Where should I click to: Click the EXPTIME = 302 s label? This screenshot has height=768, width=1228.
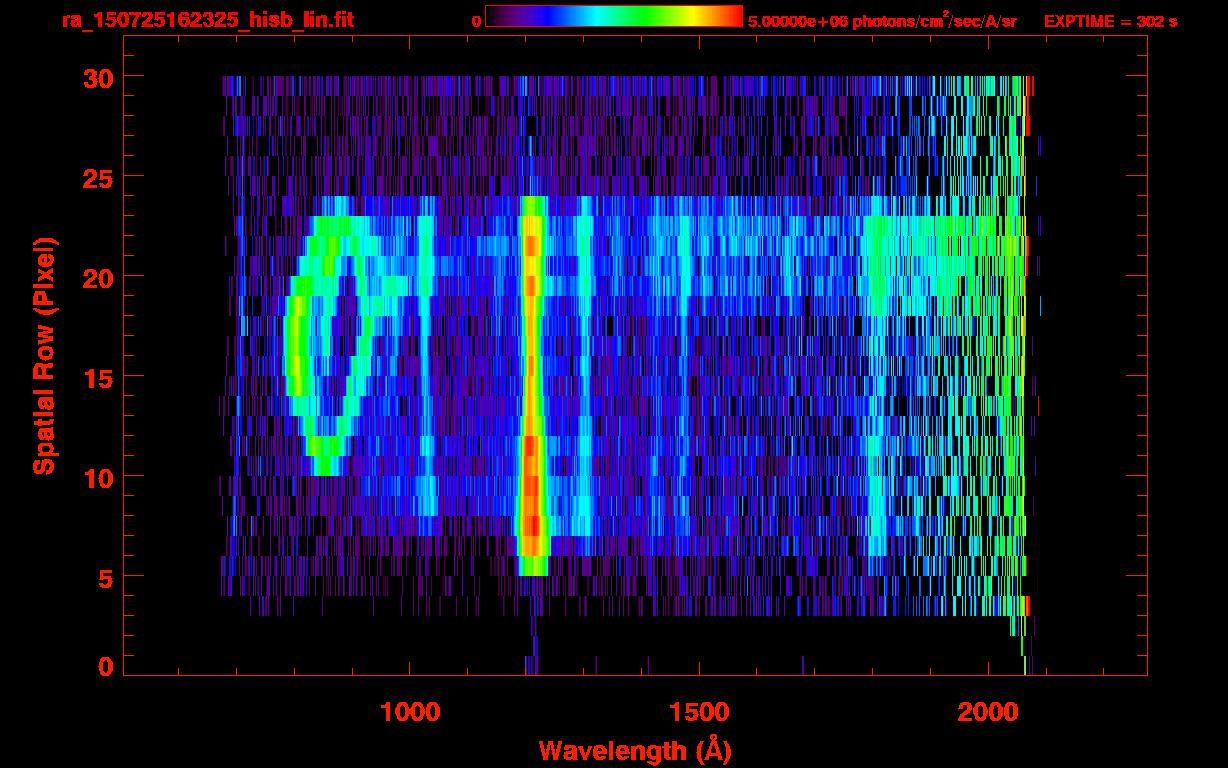point(1110,21)
